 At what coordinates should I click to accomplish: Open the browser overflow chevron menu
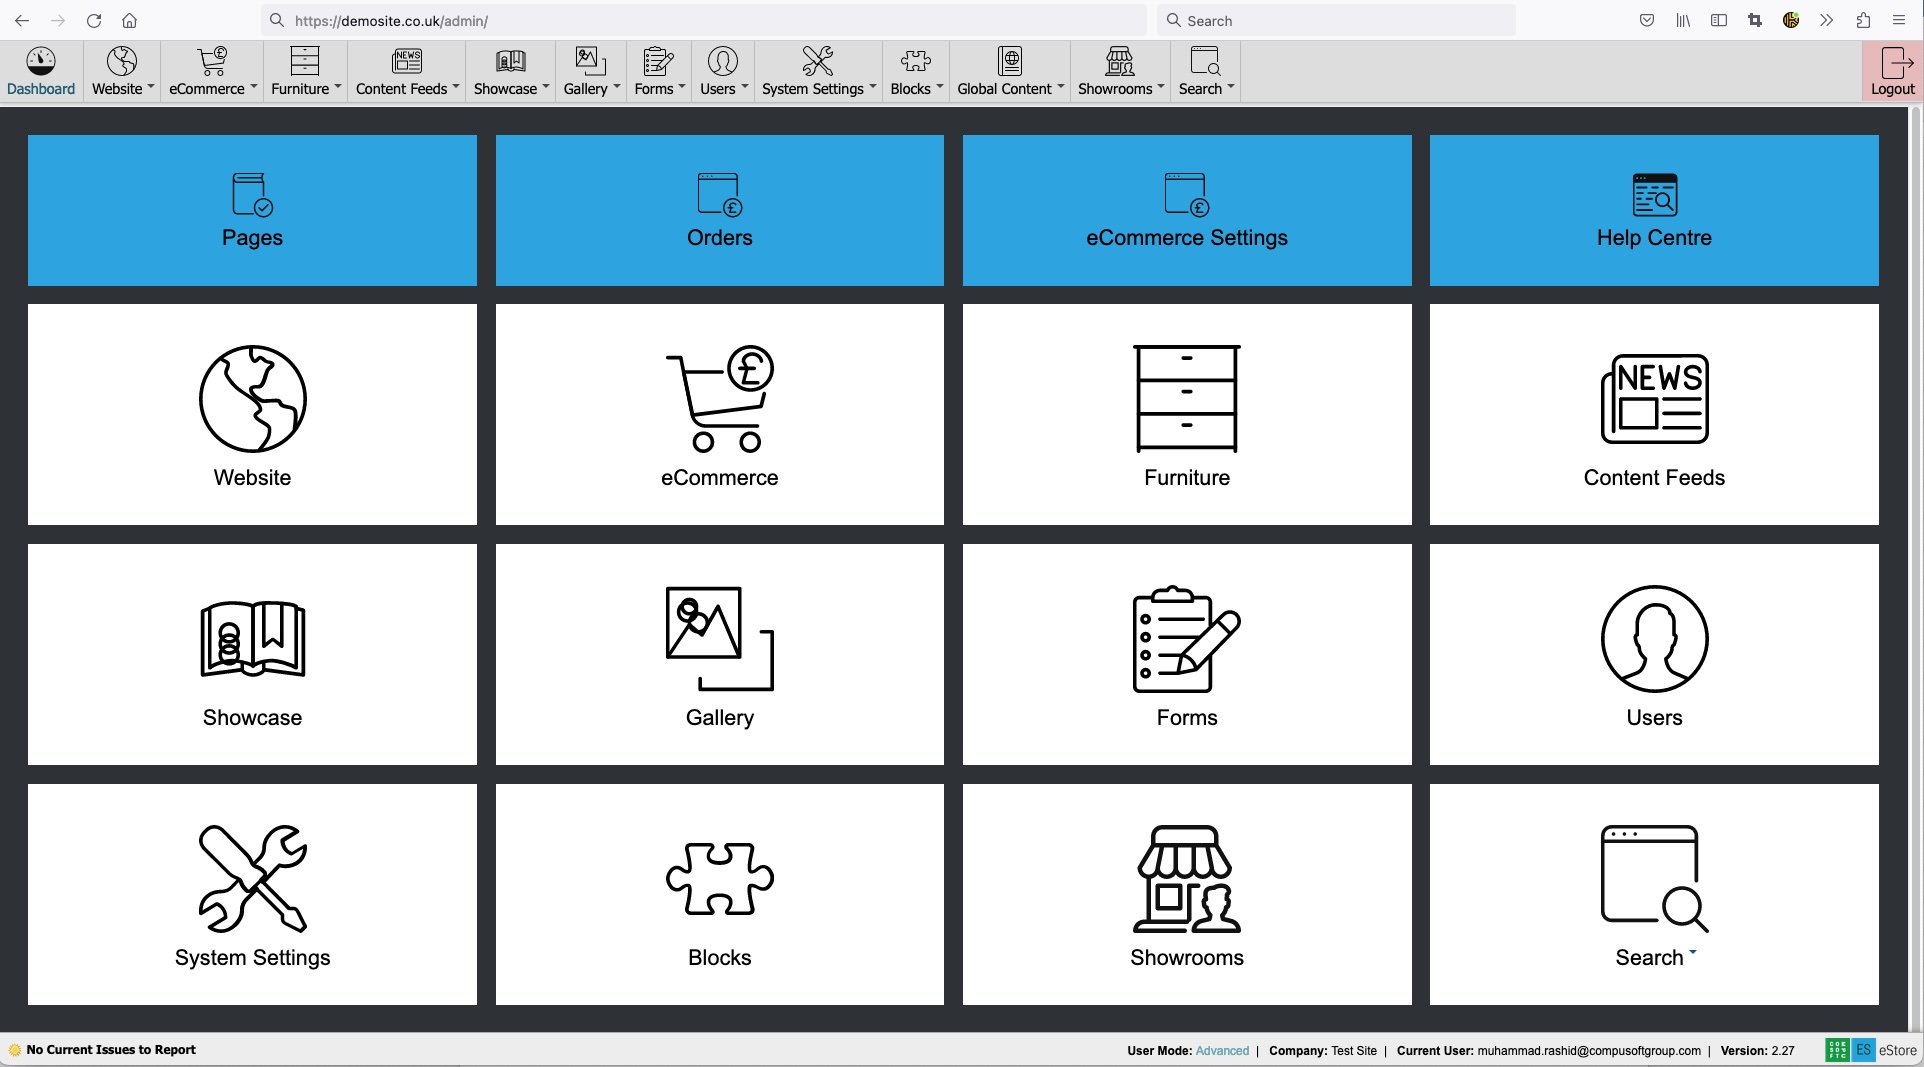pos(1827,20)
